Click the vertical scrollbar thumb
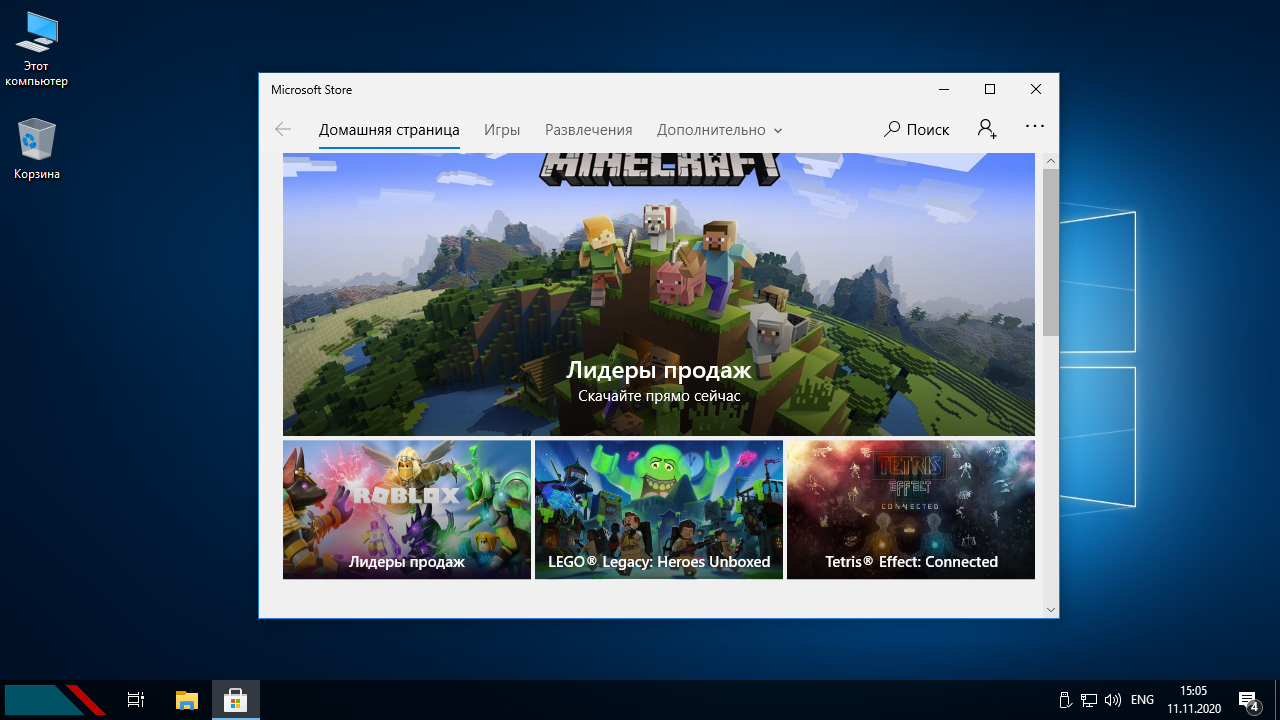 pyautogui.click(x=1050, y=252)
